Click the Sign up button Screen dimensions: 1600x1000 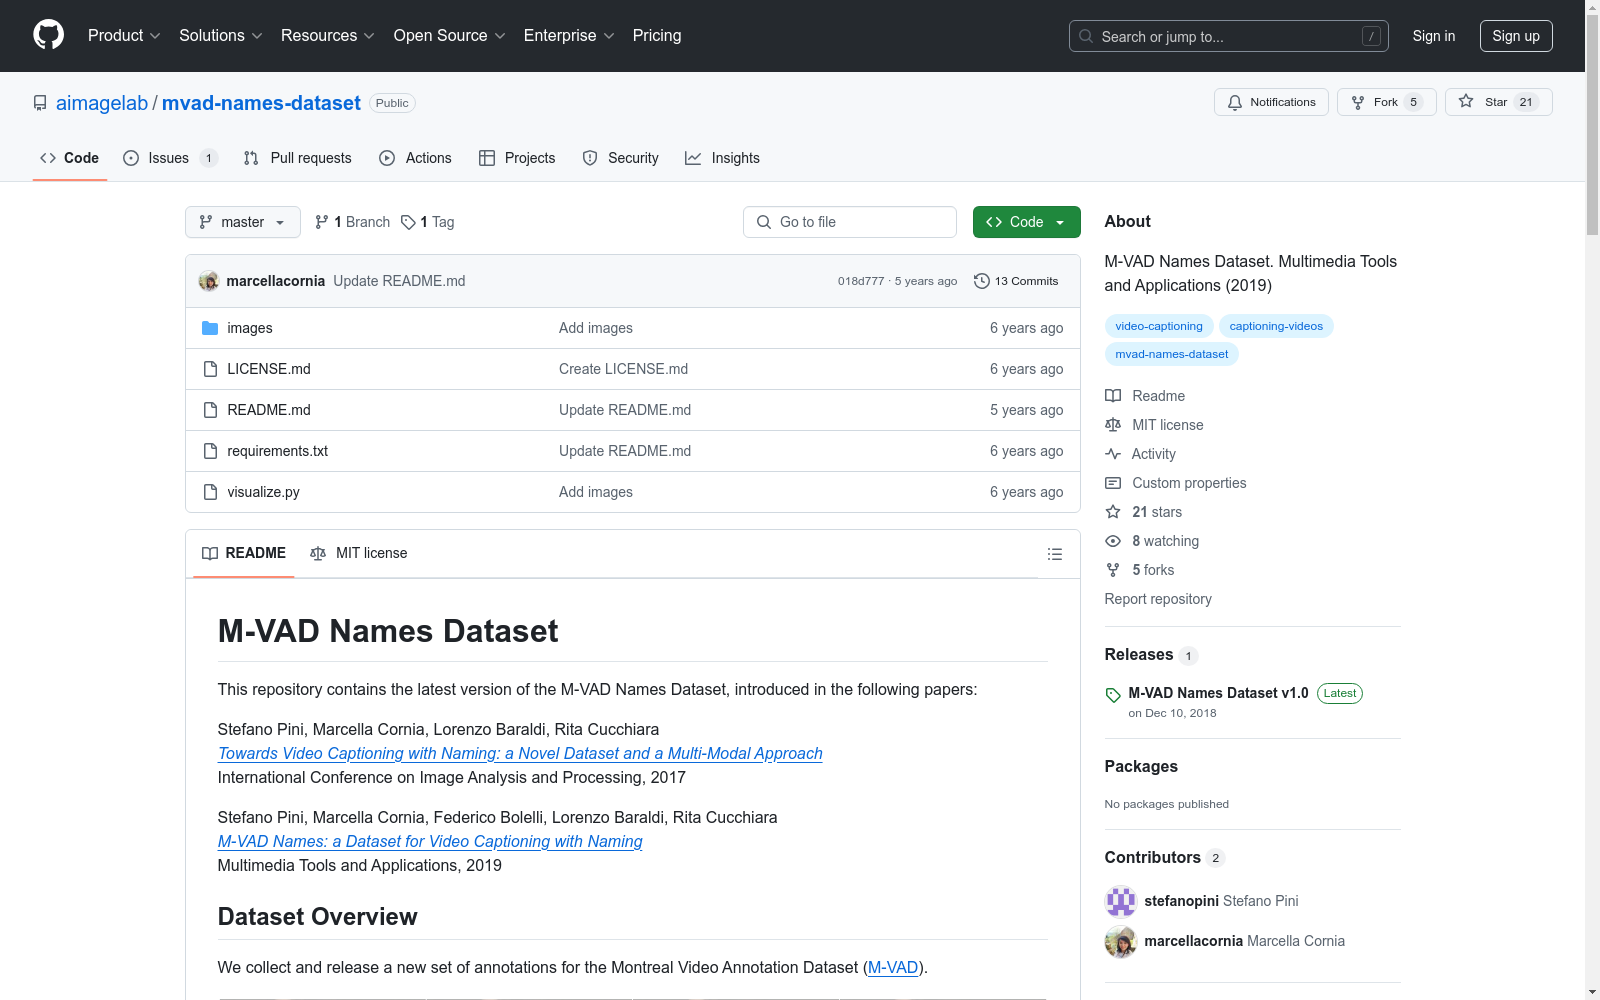[1516, 36]
